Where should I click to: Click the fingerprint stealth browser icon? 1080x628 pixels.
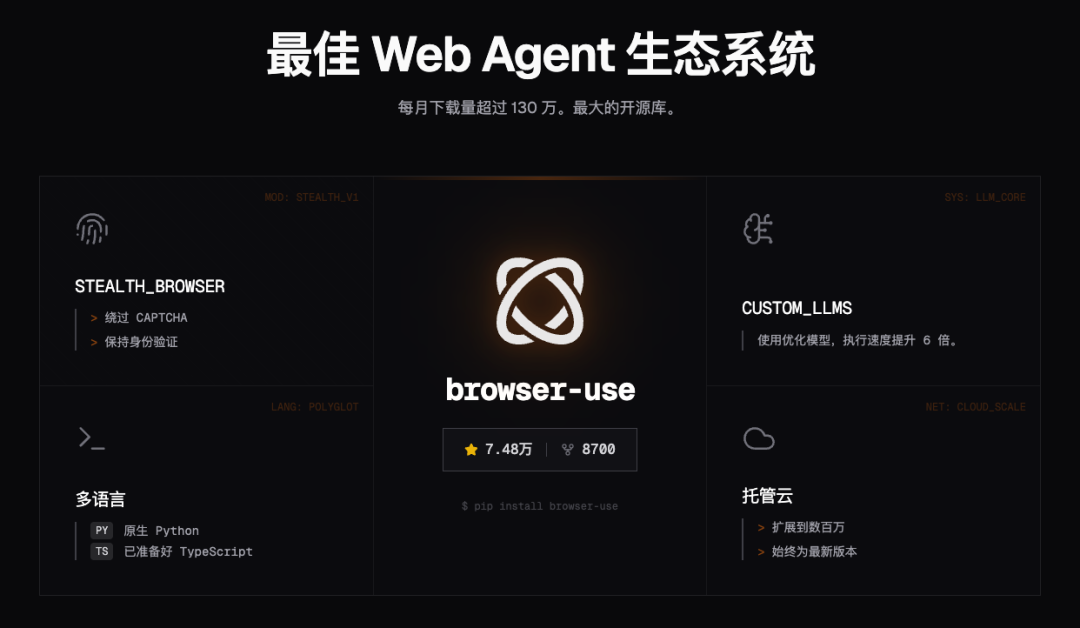click(x=92, y=229)
